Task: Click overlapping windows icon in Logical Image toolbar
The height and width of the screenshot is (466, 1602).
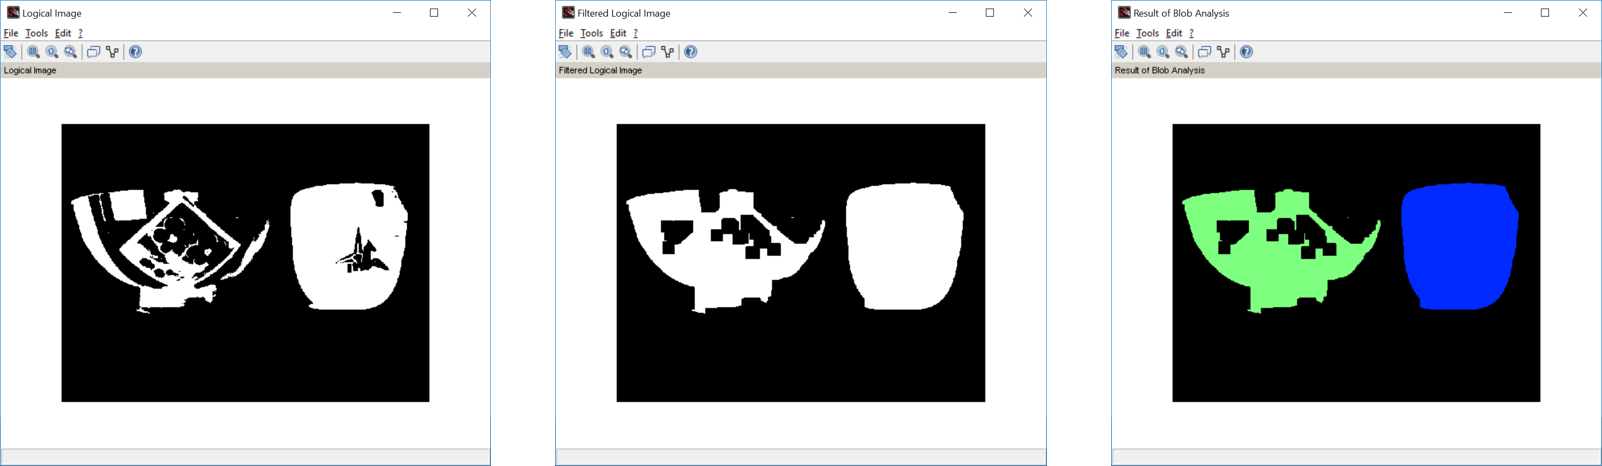Action: coord(93,52)
